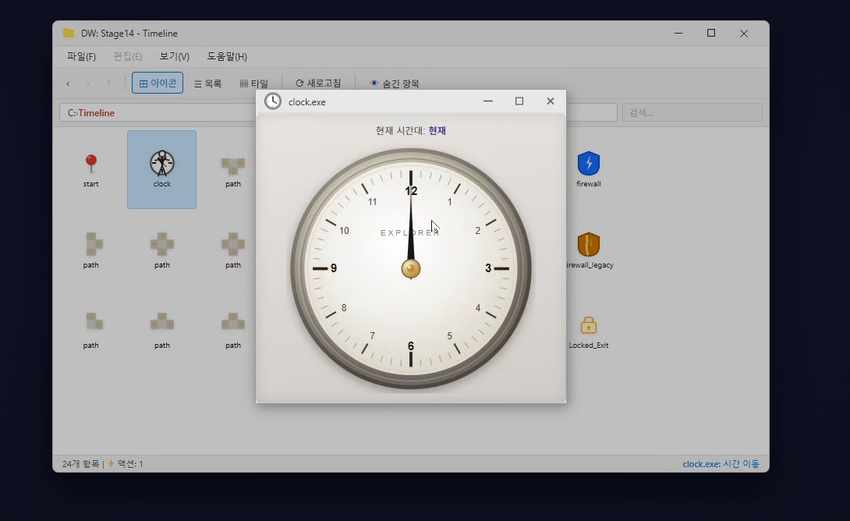Open the orange firewall_legacy shield icon
The image size is (850, 521).
[588, 245]
